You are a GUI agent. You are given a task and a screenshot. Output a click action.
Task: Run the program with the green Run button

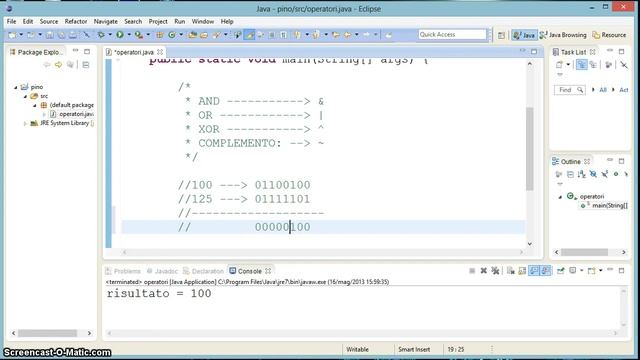tap(120, 35)
